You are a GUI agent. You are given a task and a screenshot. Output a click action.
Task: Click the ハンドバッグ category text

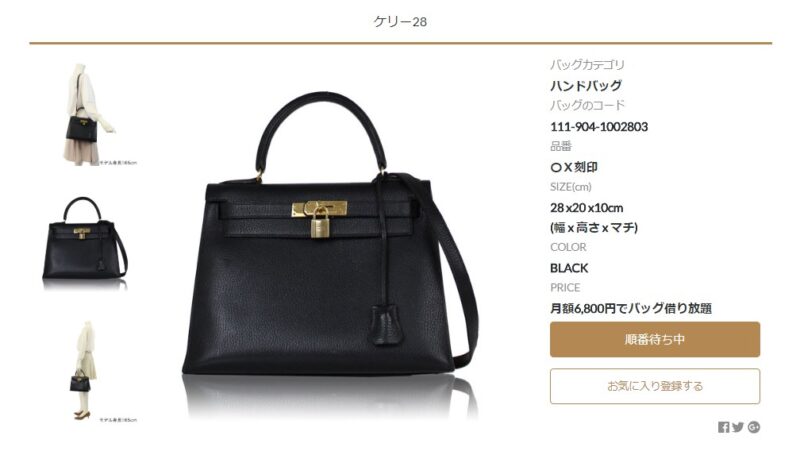pyautogui.click(x=586, y=85)
